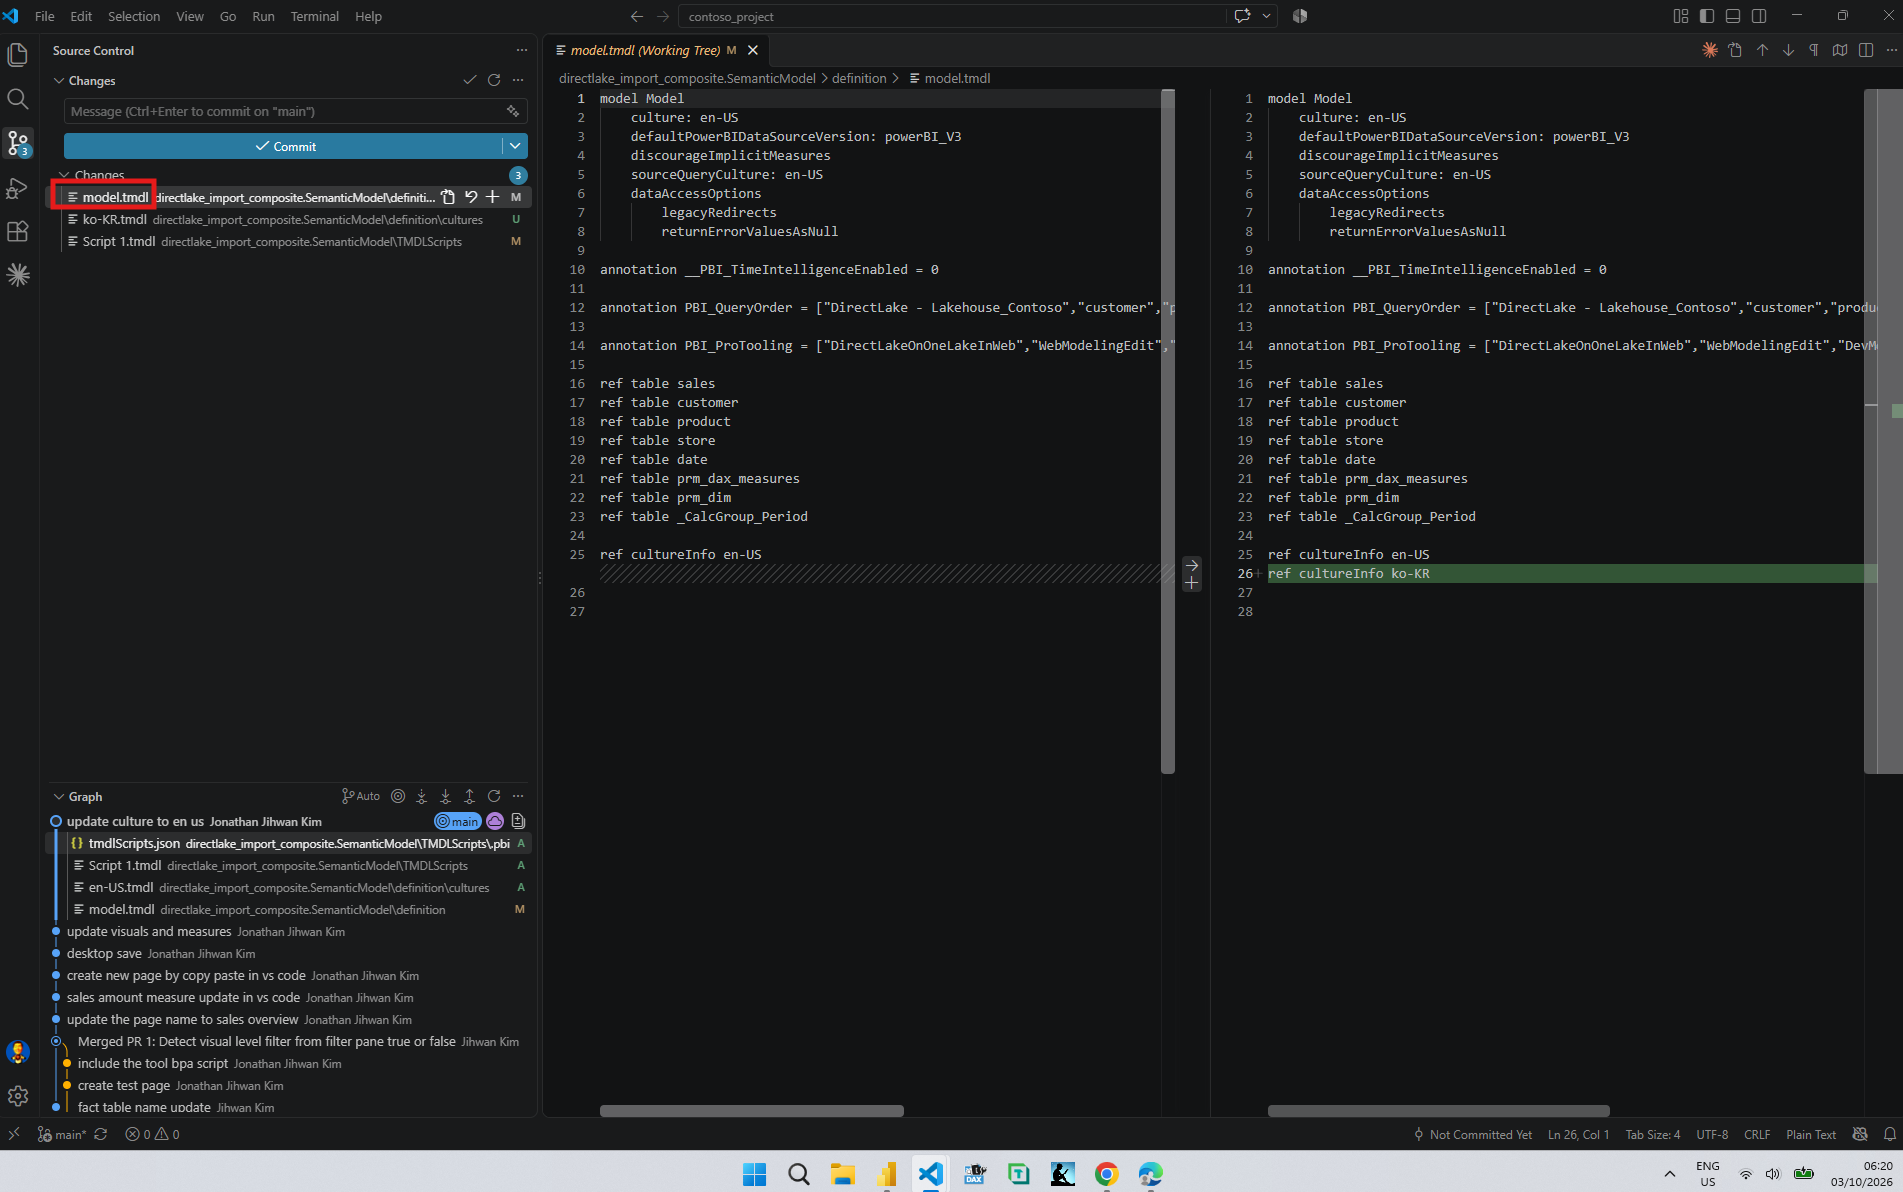Click main* branch in status bar
Viewport: 1903px width, 1192px height.
pos(62,1134)
